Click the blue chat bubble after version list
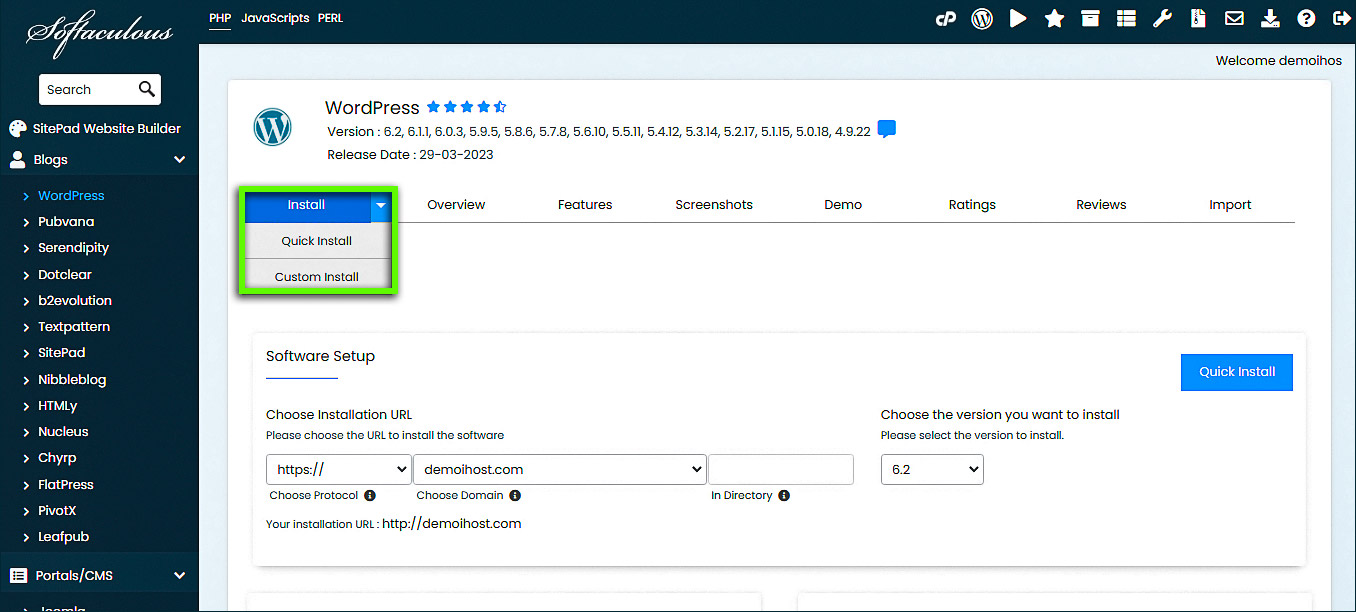 (x=886, y=129)
